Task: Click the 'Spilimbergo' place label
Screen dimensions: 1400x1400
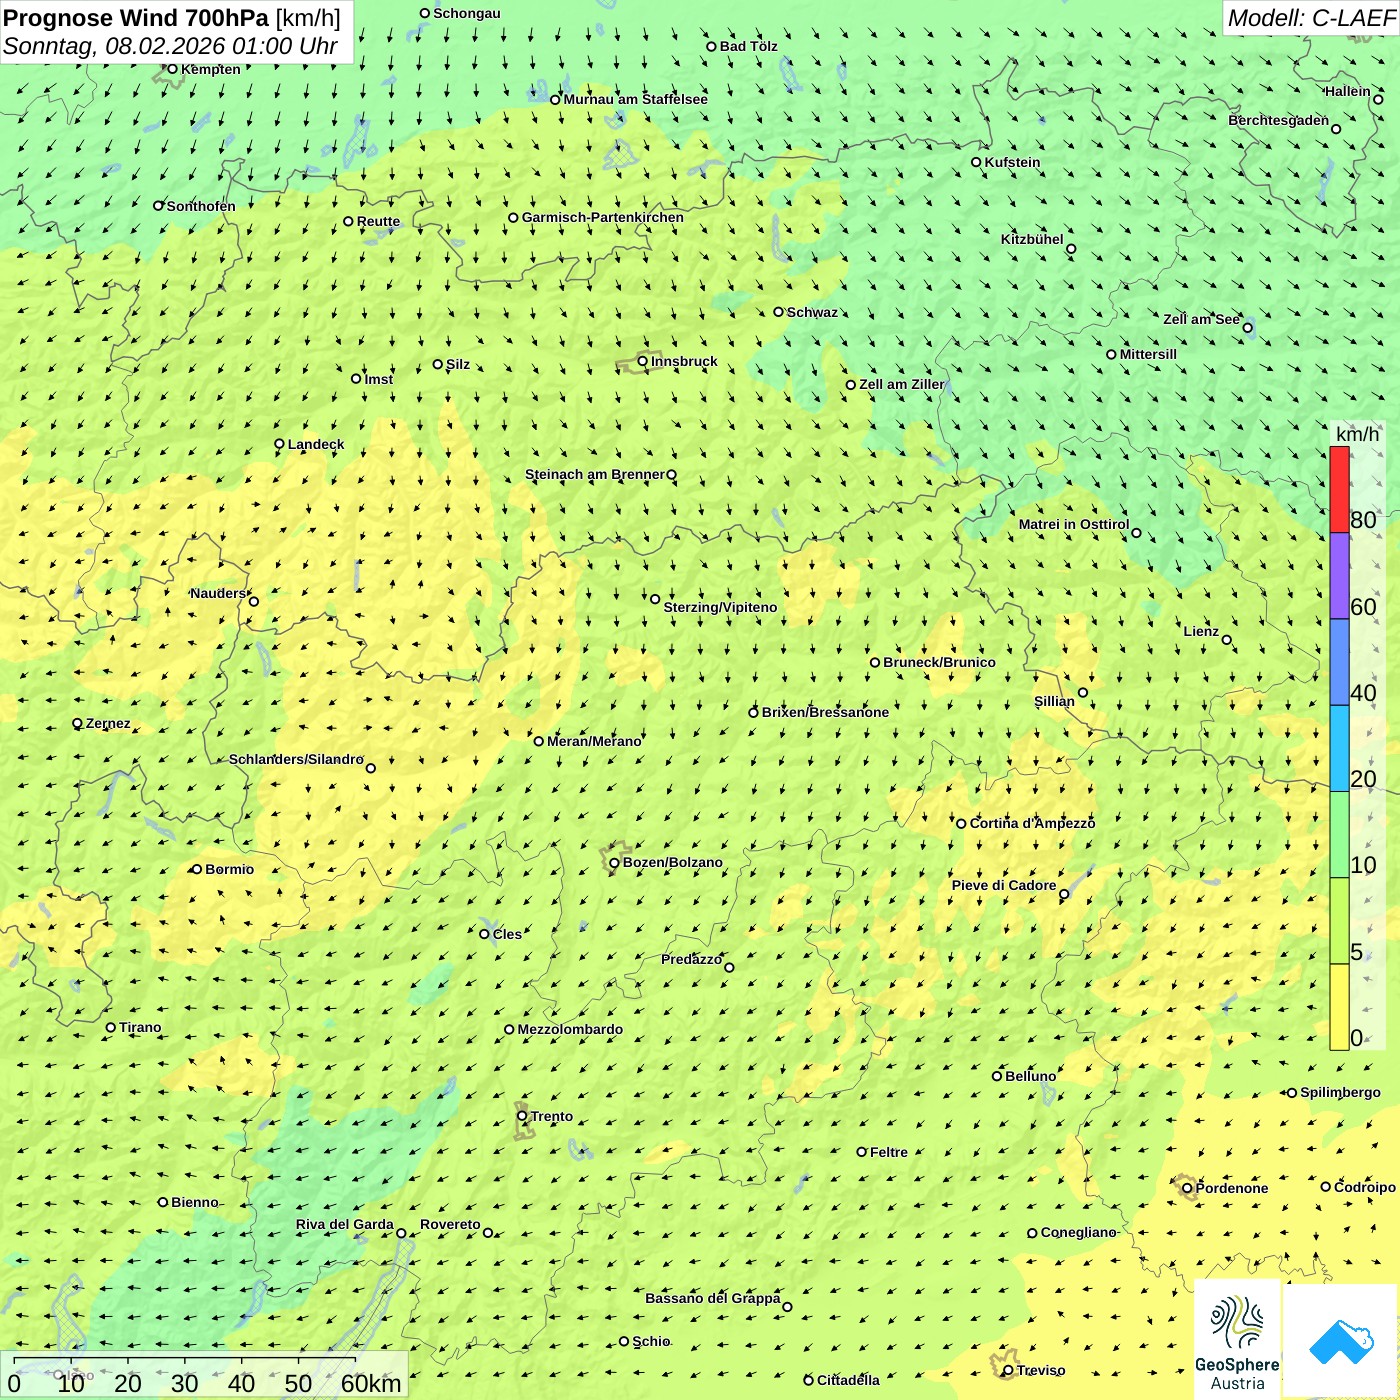Action: click(1340, 1092)
